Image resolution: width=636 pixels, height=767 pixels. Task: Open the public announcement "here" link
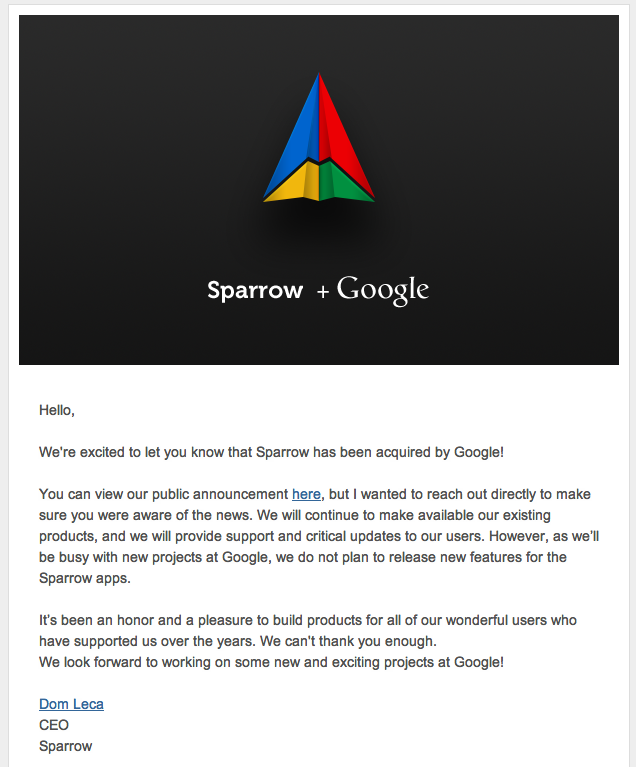point(306,494)
